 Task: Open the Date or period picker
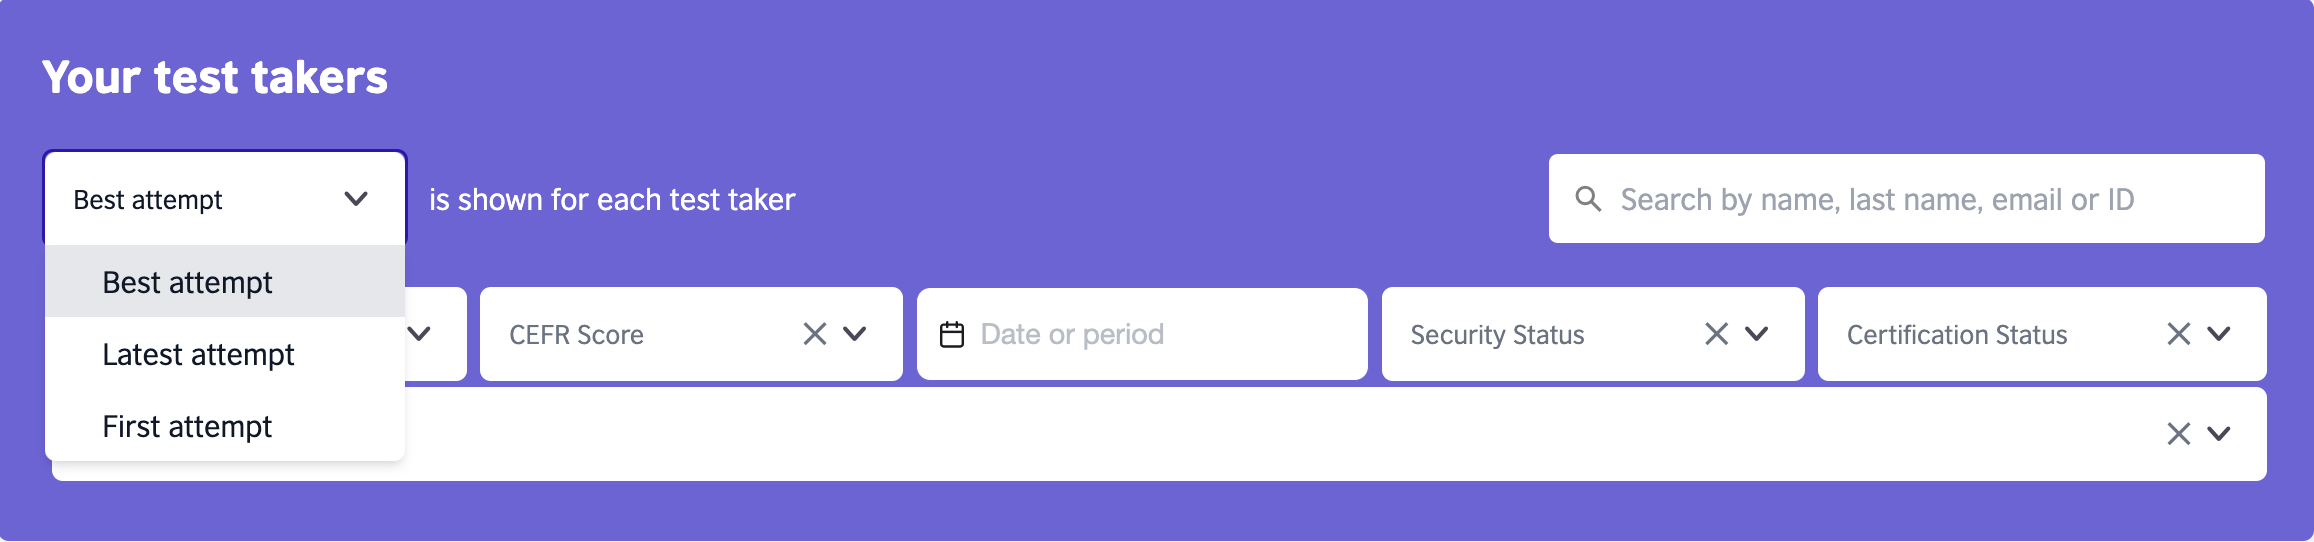(1142, 334)
